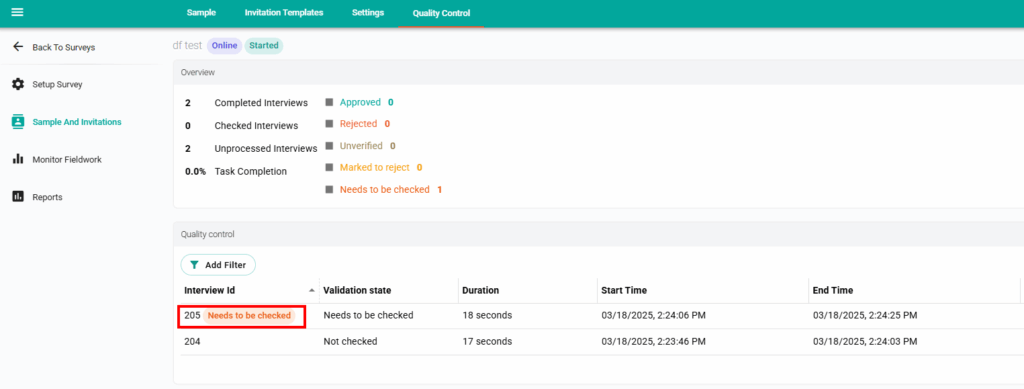Screen dimensions: 1024x389
Task: Open Setup Survey in the sidebar
Action: coord(57,84)
